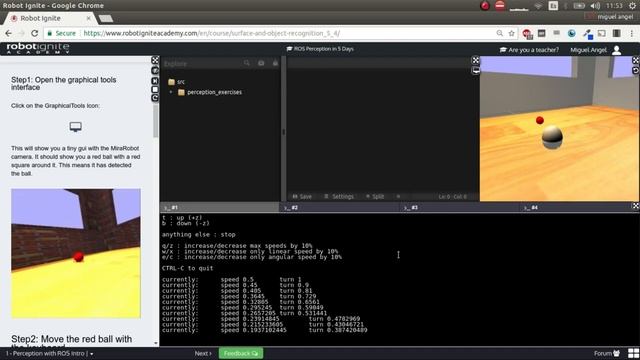This screenshot has width=640, height=360.
Task: Click the notebook vertical scrollbar
Action: [156, 121]
